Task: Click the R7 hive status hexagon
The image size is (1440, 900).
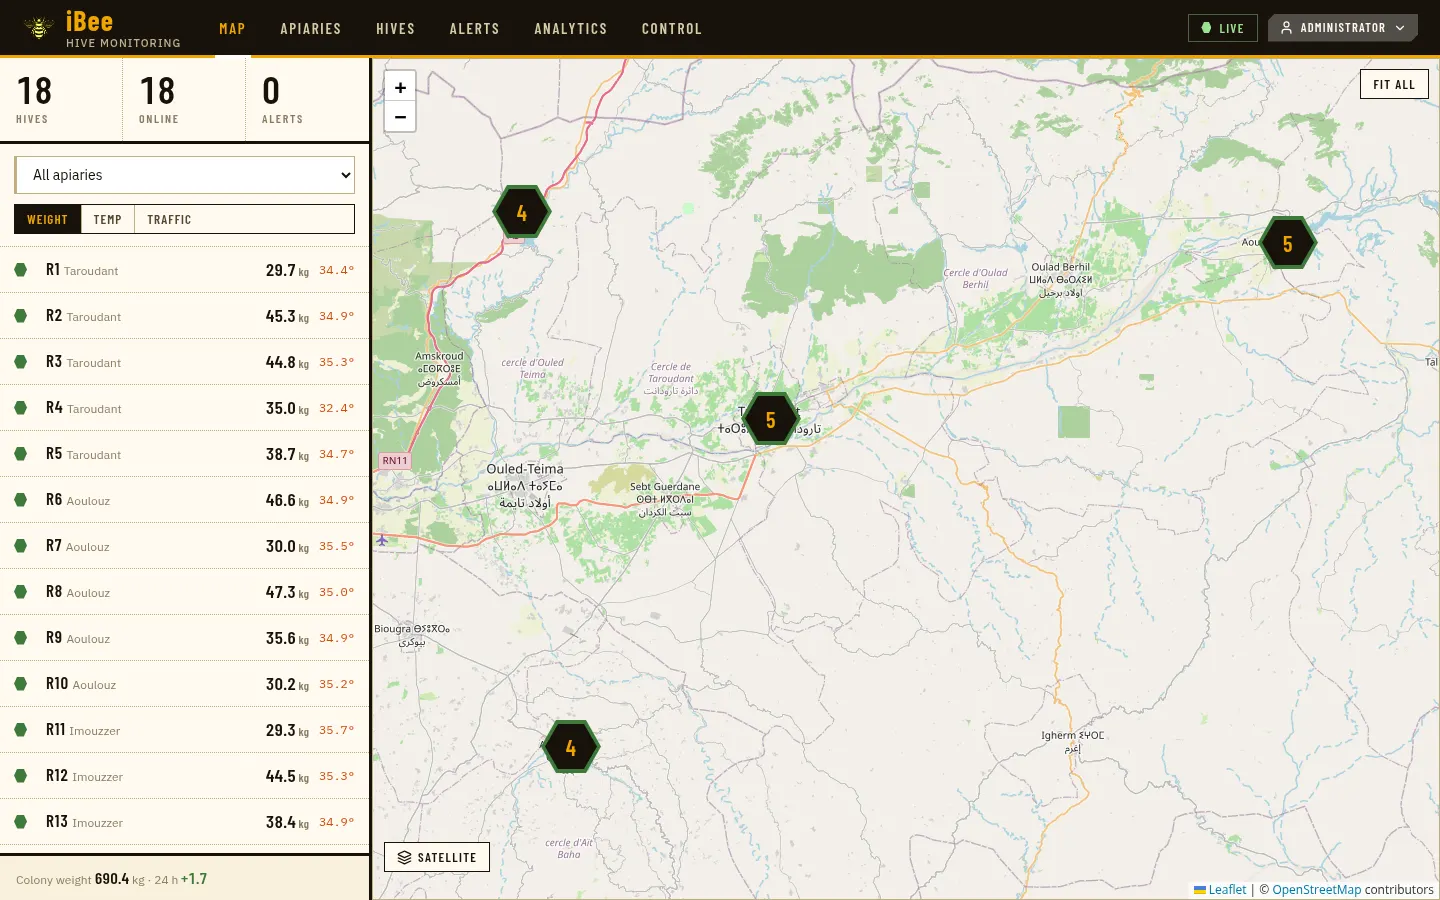Action: 20,546
